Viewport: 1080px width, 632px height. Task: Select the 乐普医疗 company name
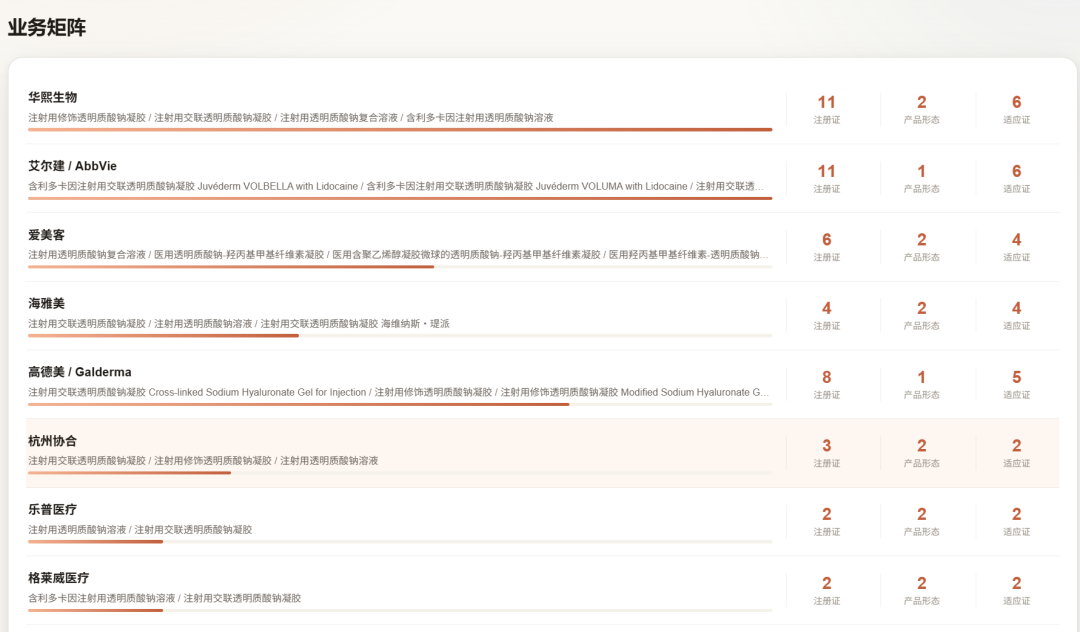click(x=52, y=509)
